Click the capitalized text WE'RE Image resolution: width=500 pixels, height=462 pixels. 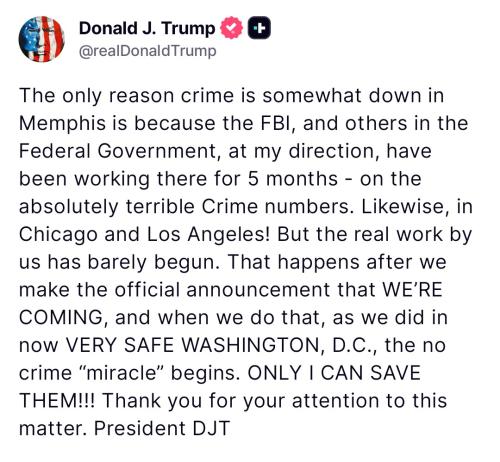pos(412,289)
